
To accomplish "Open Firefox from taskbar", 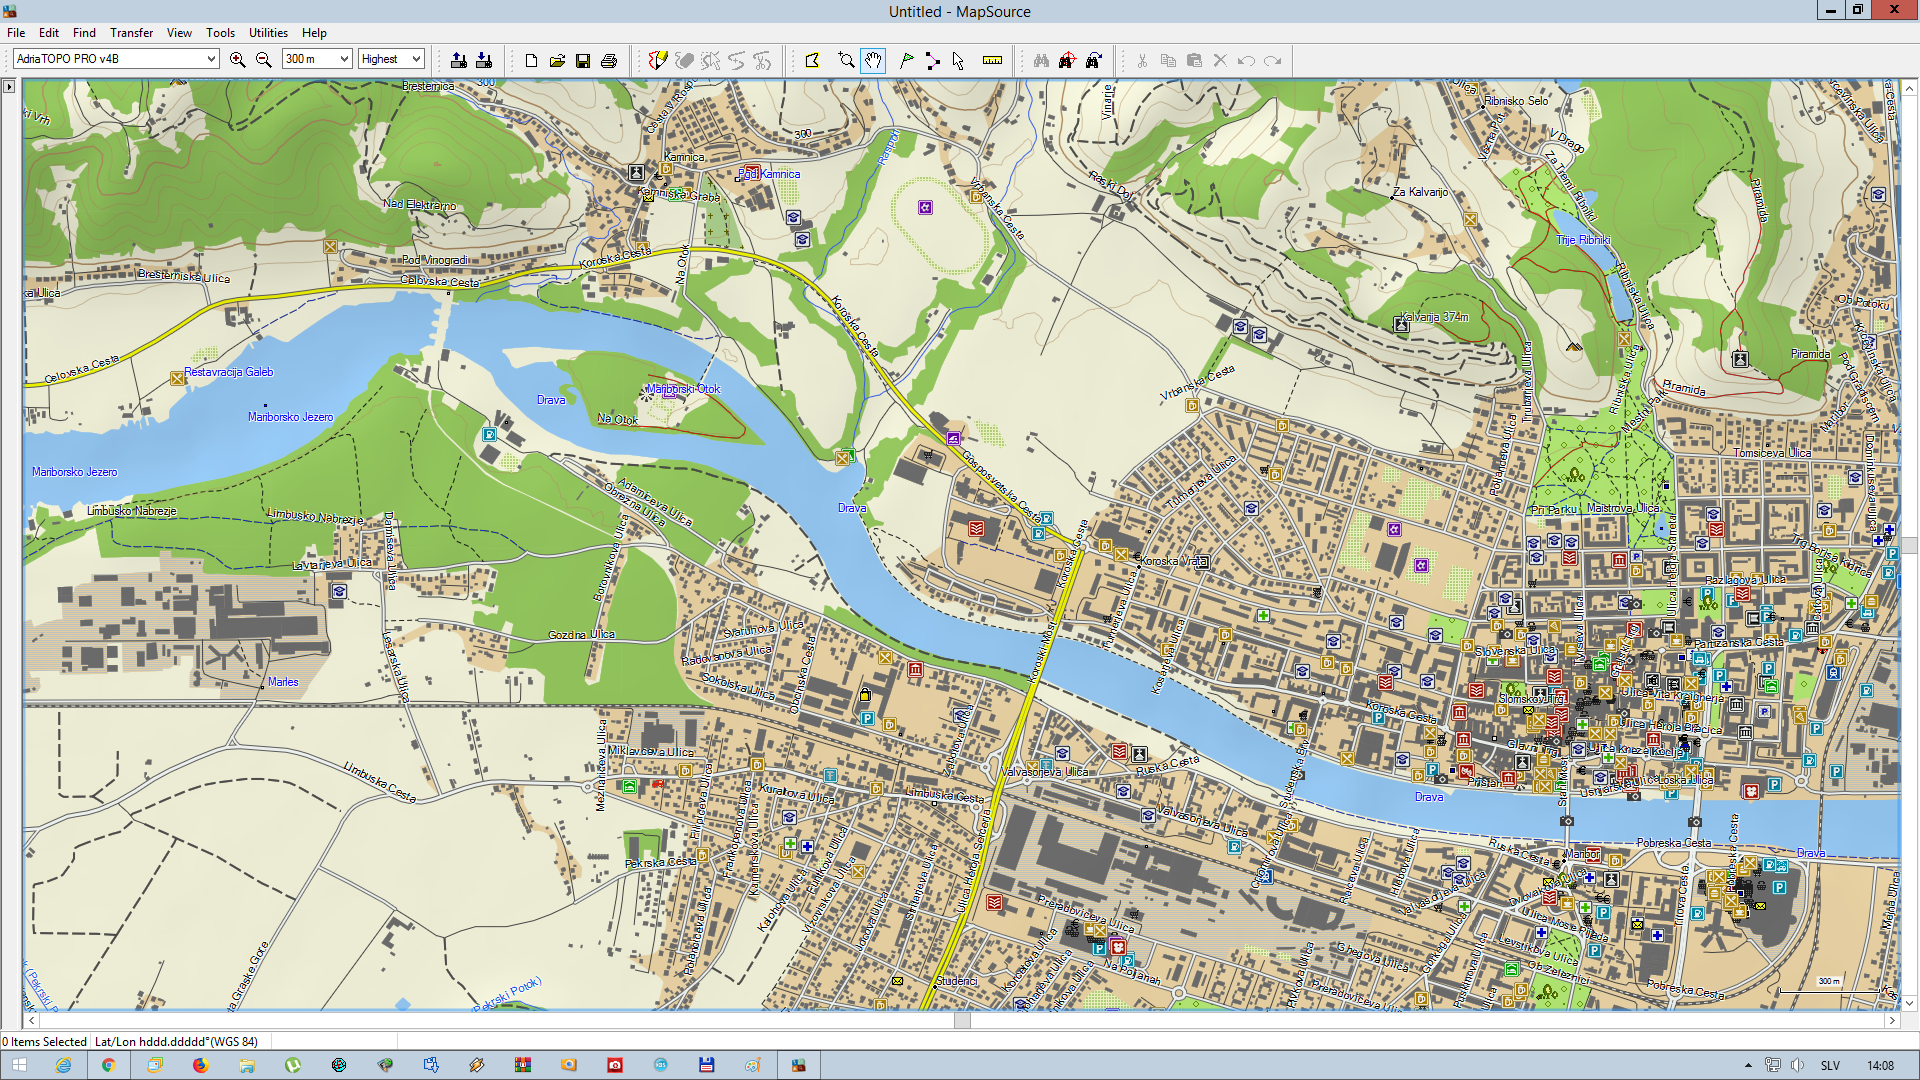I will coord(200,1065).
